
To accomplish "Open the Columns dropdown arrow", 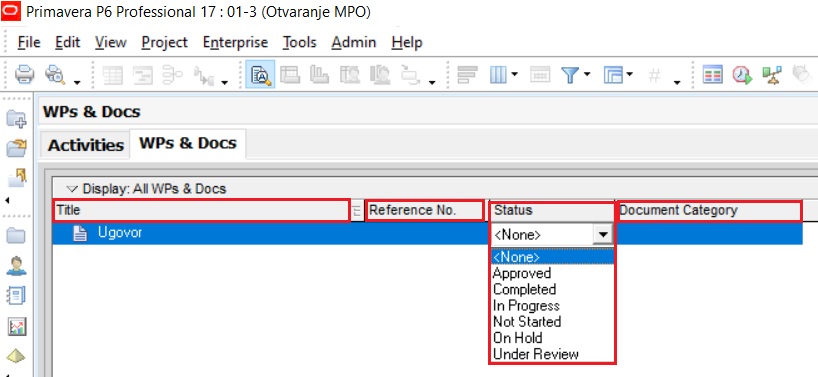I will pyautogui.click(x=514, y=75).
